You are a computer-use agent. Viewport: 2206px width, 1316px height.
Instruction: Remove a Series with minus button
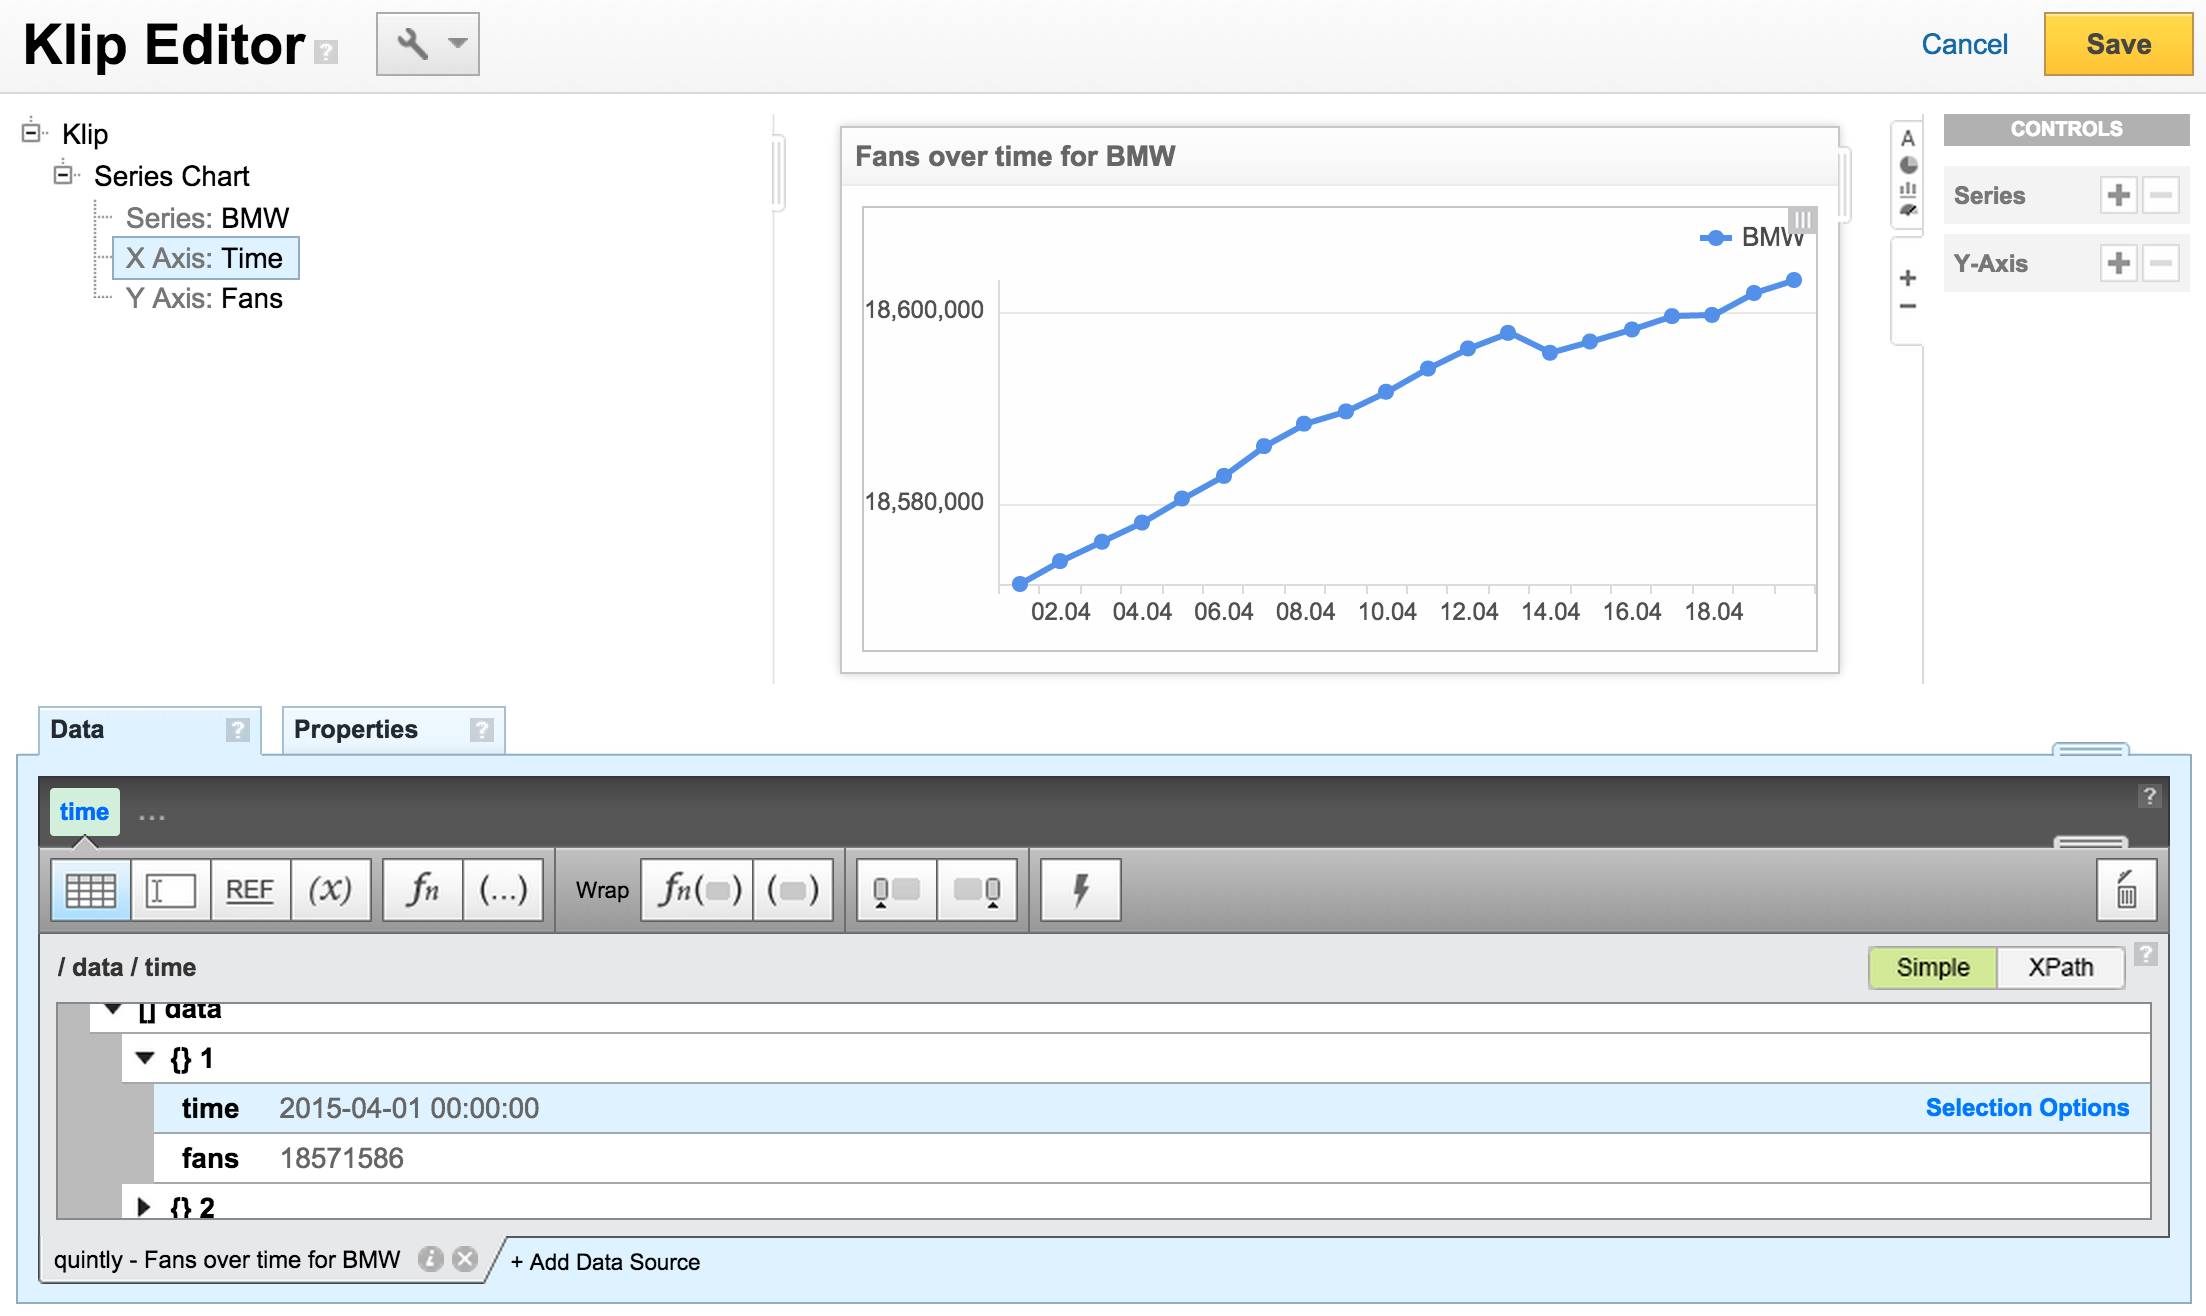[2160, 195]
